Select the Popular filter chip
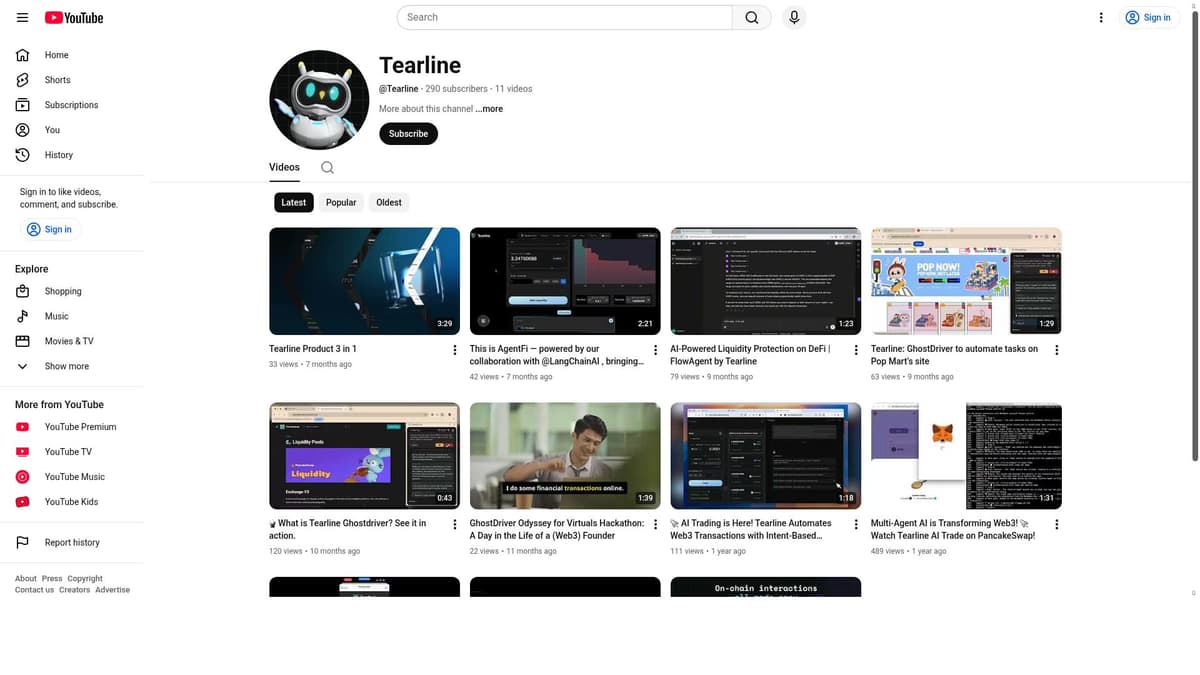The width and height of the screenshot is (1200, 675). coord(341,202)
